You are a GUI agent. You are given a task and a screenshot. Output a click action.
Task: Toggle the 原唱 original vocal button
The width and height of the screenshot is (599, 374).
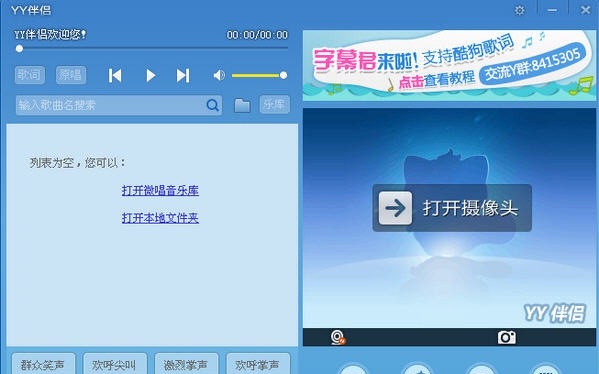click(71, 75)
